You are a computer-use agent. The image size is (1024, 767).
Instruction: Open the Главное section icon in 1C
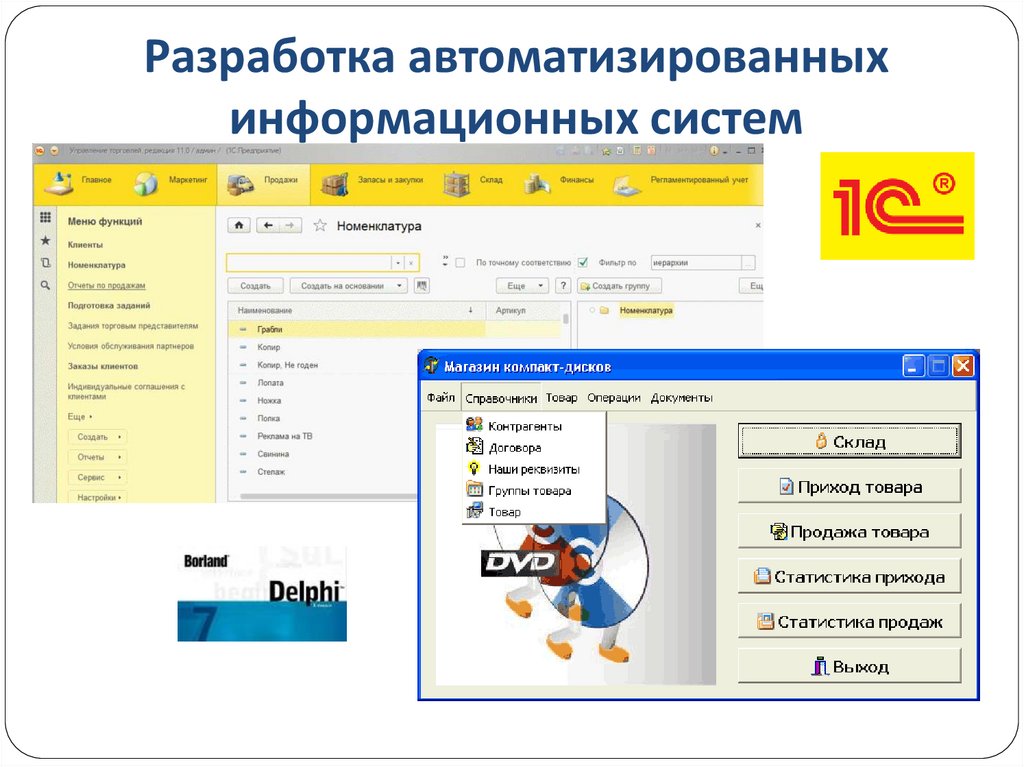pyautogui.click(x=59, y=184)
